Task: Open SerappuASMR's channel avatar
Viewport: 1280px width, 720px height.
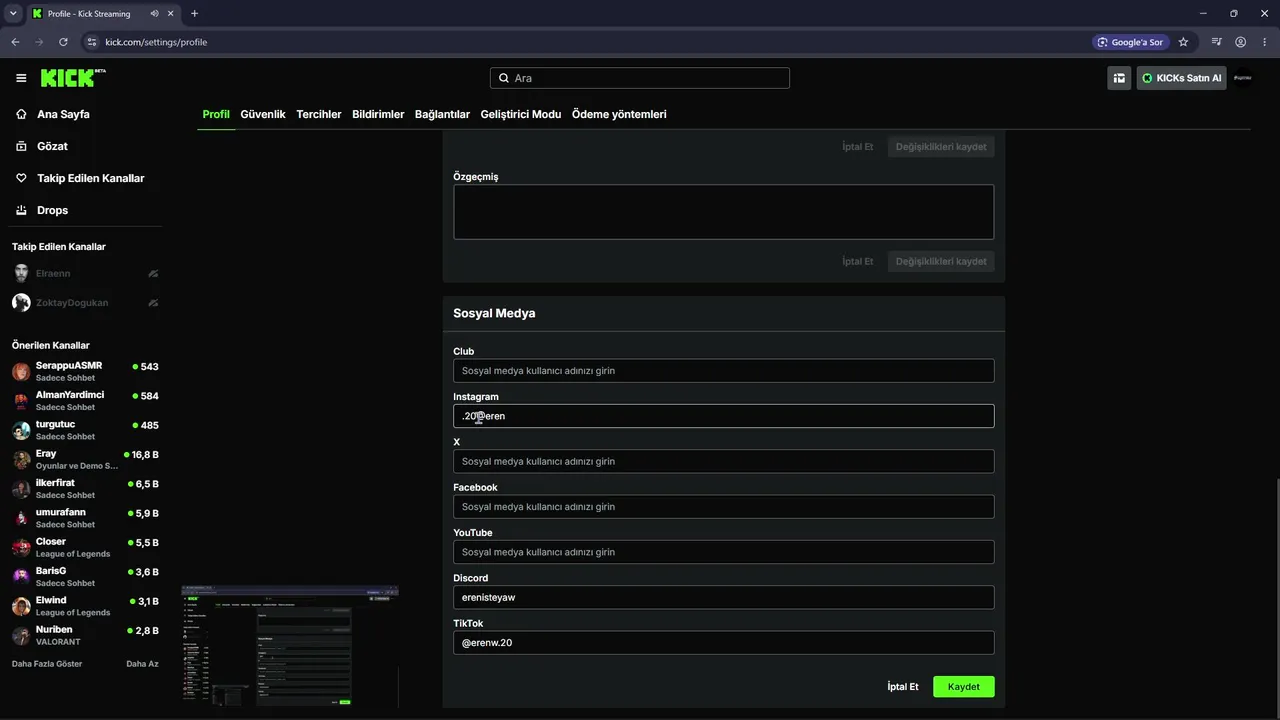Action: (x=21, y=371)
